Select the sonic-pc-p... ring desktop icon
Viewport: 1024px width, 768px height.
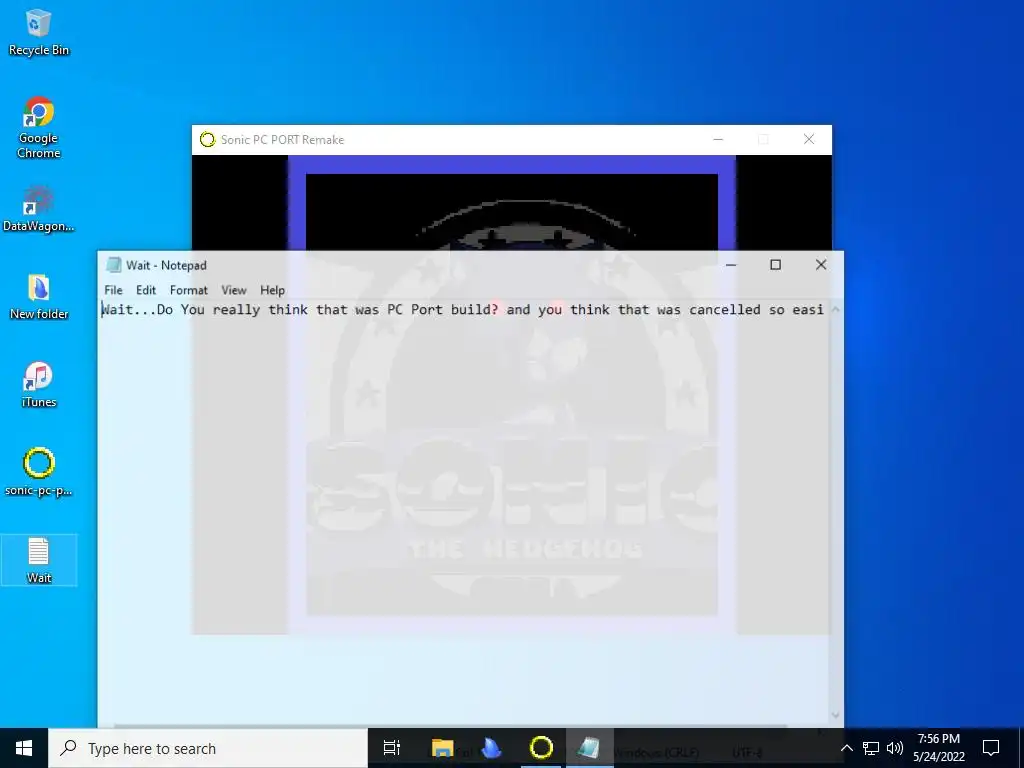tap(39, 472)
